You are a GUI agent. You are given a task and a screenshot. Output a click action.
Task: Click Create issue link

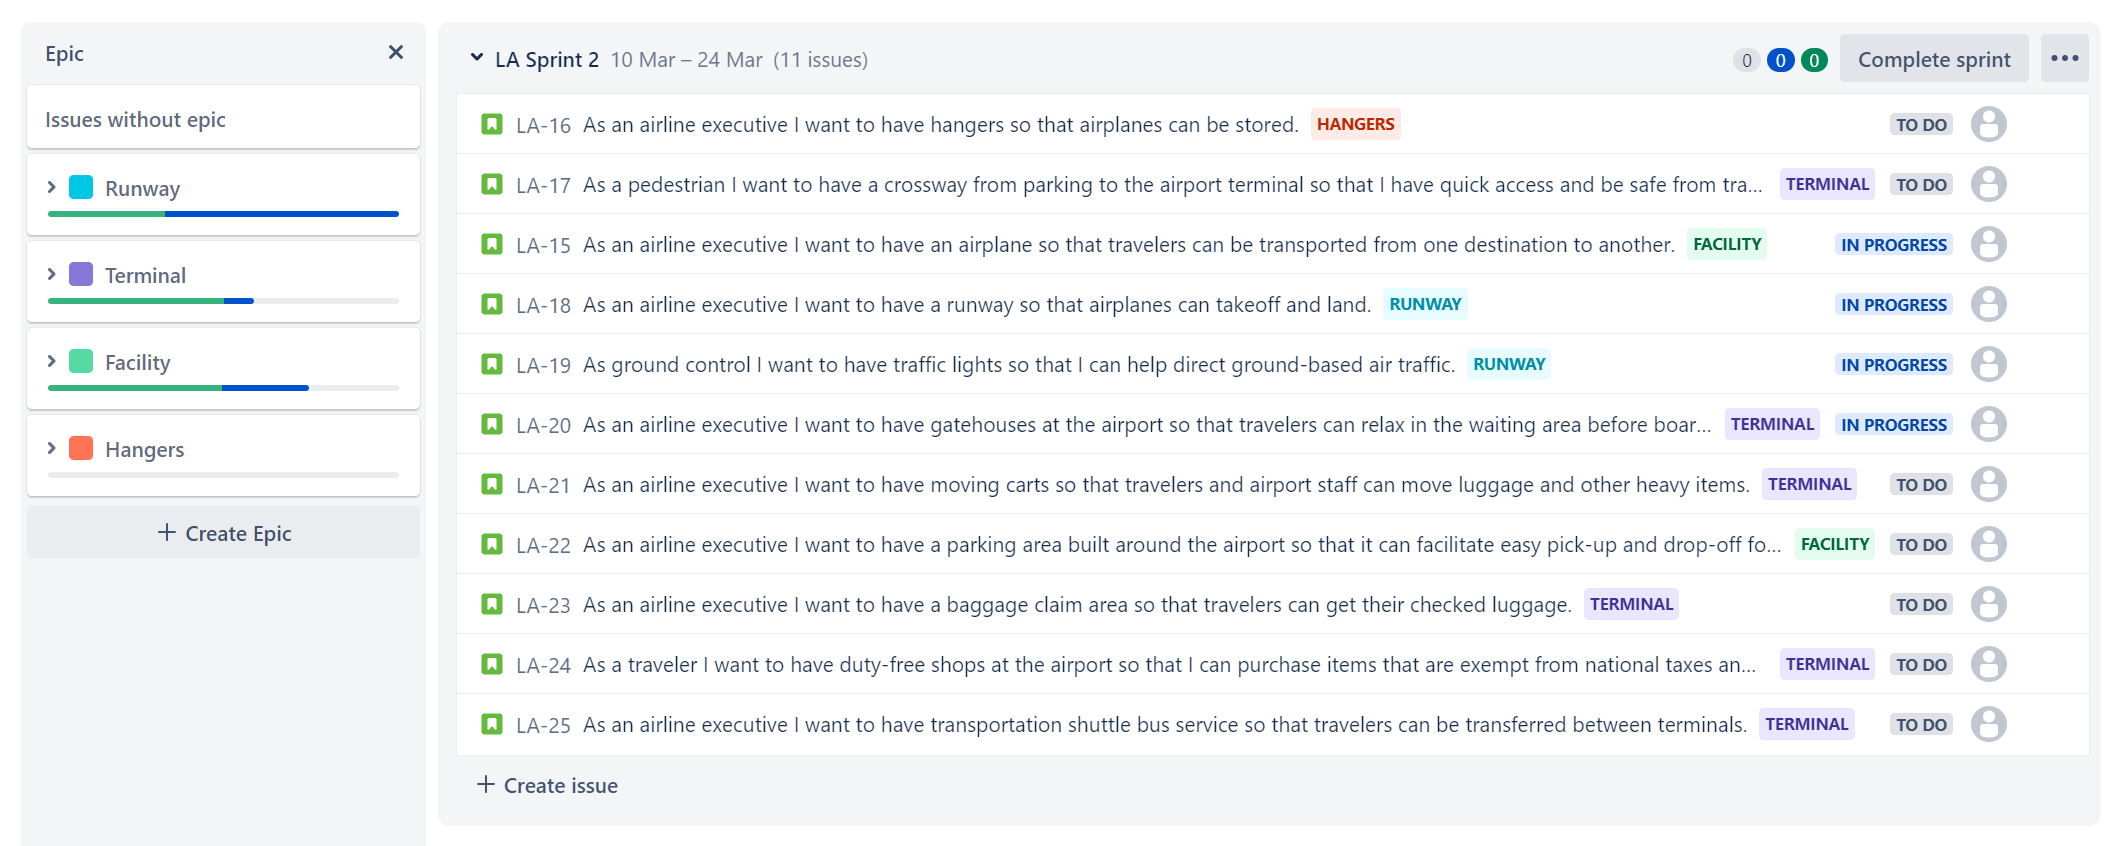(x=547, y=785)
